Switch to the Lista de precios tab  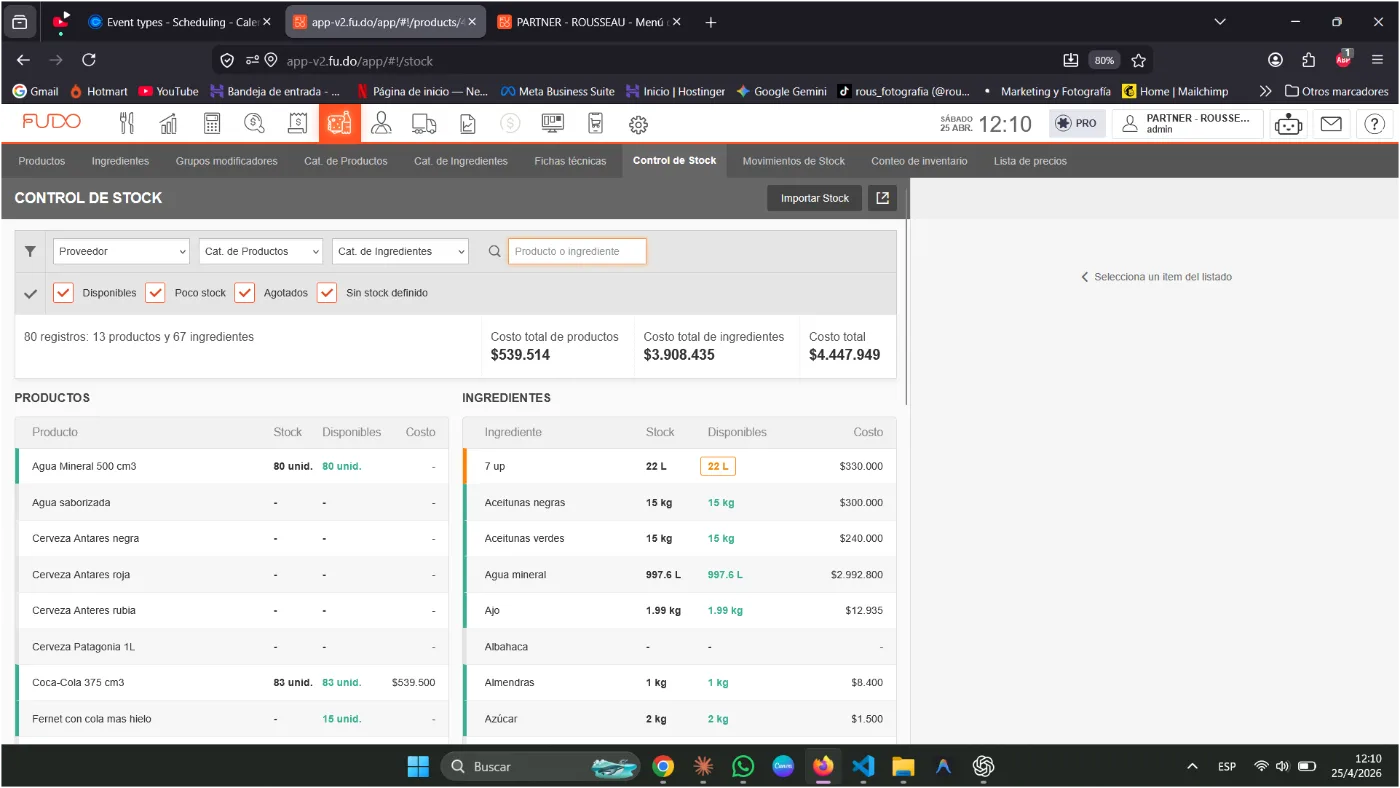coord(1030,161)
